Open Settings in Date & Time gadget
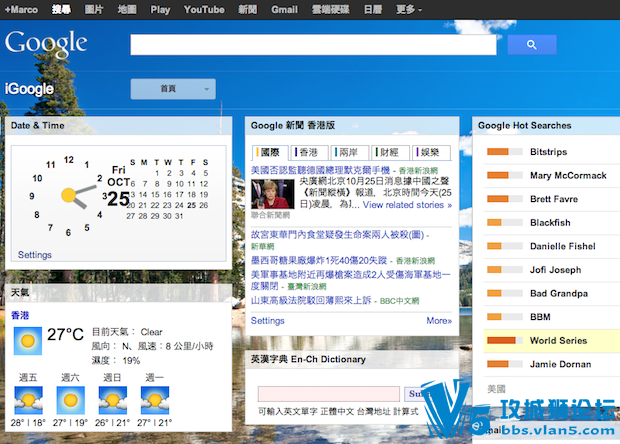 coord(35,255)
